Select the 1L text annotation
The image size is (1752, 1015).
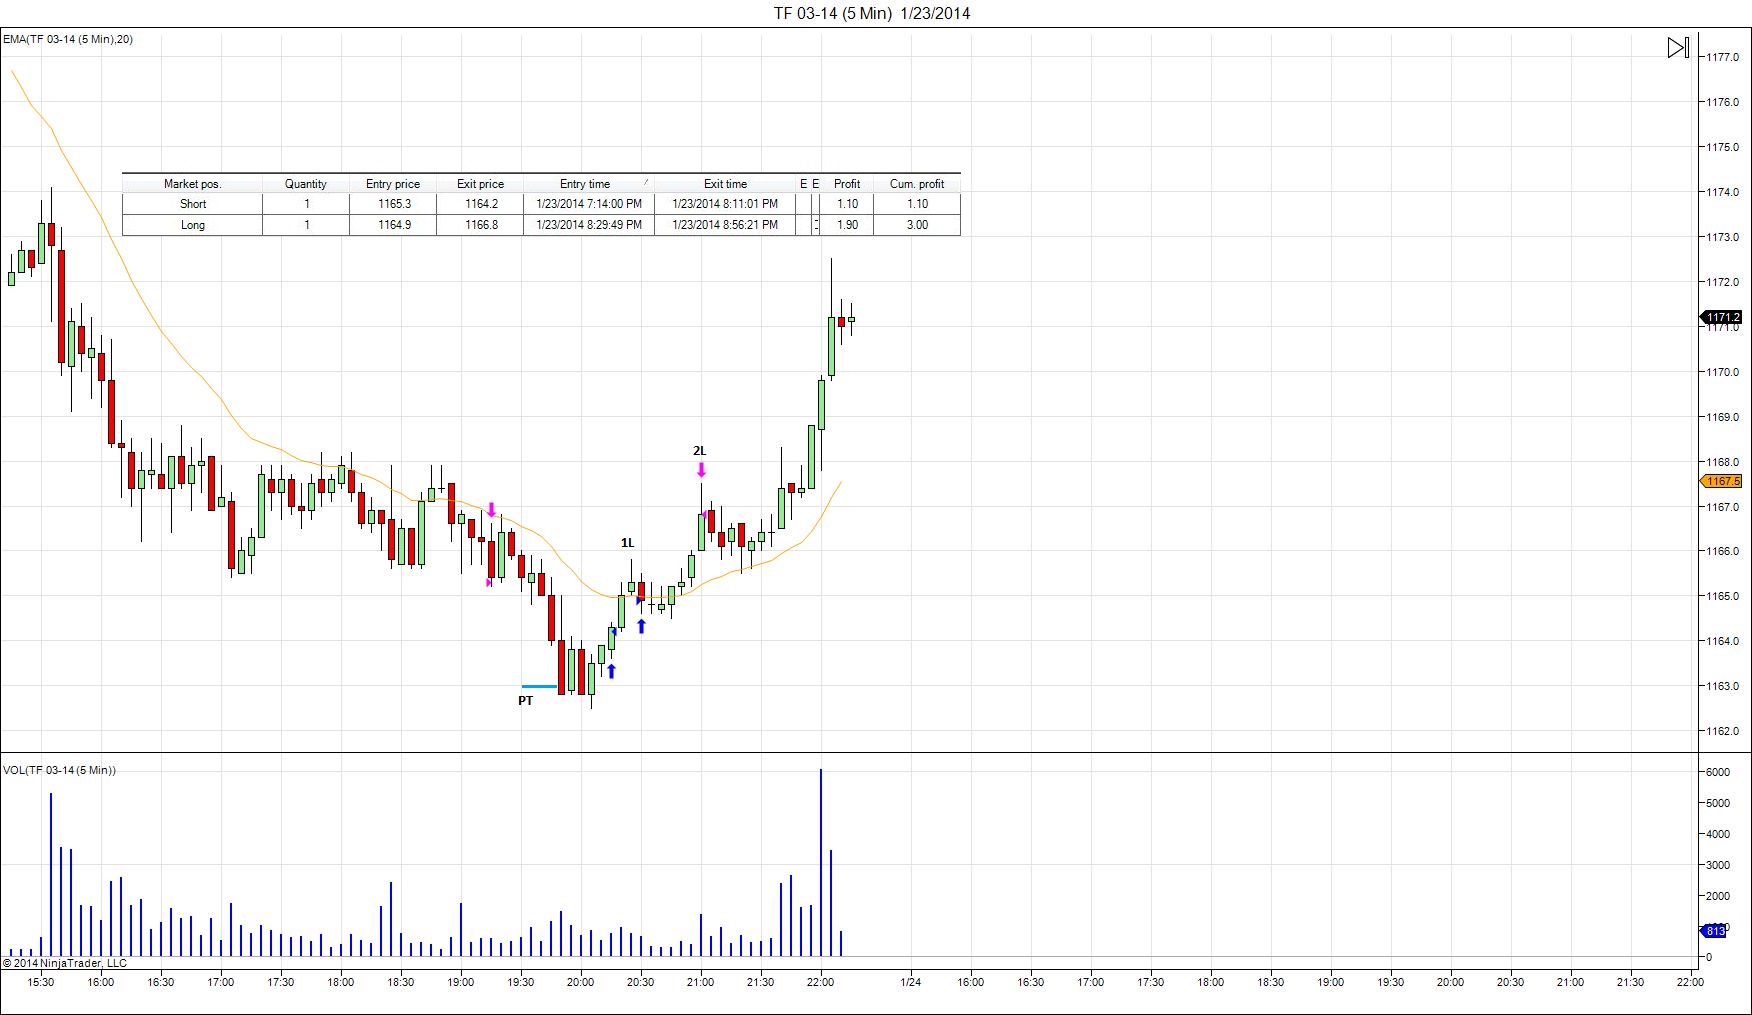627,543
